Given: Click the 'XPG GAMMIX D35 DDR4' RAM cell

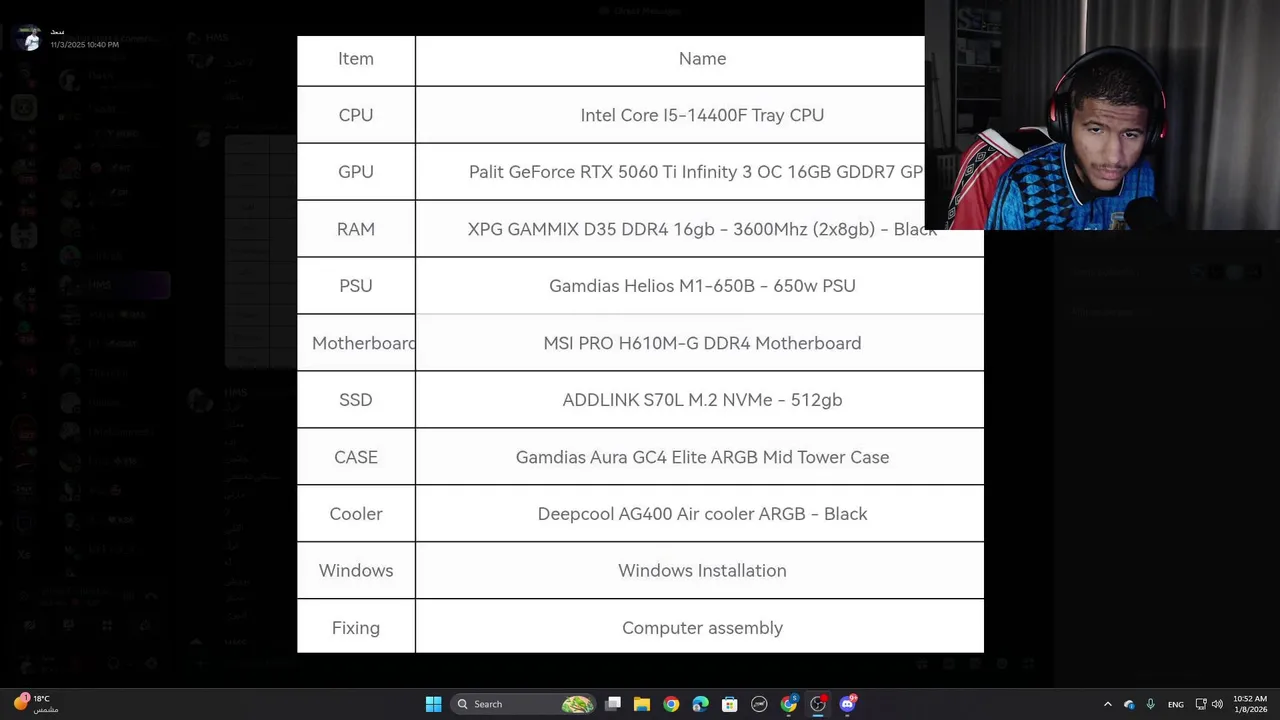Looking at the screenshot, I should tap(700, 229).
